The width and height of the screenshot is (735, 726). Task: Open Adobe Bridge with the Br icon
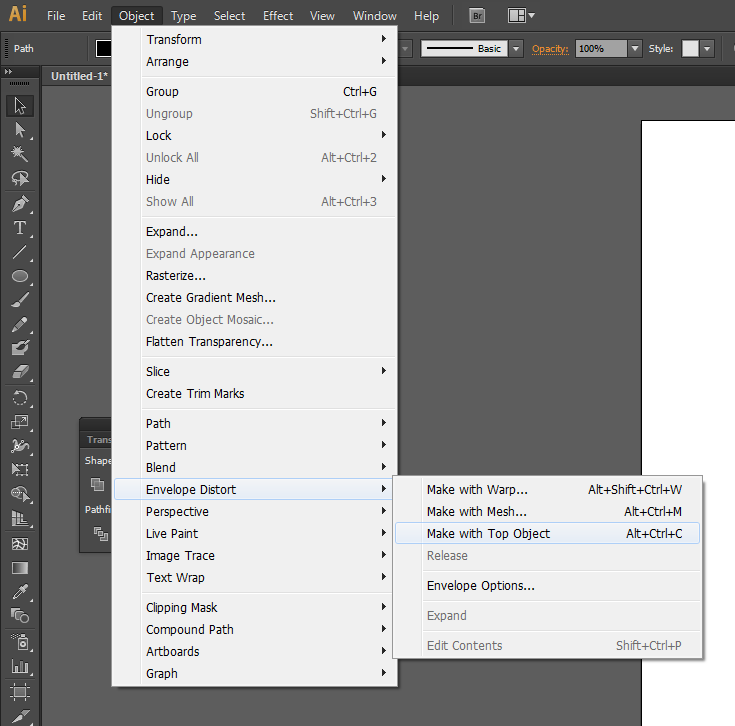click(478, 16)
